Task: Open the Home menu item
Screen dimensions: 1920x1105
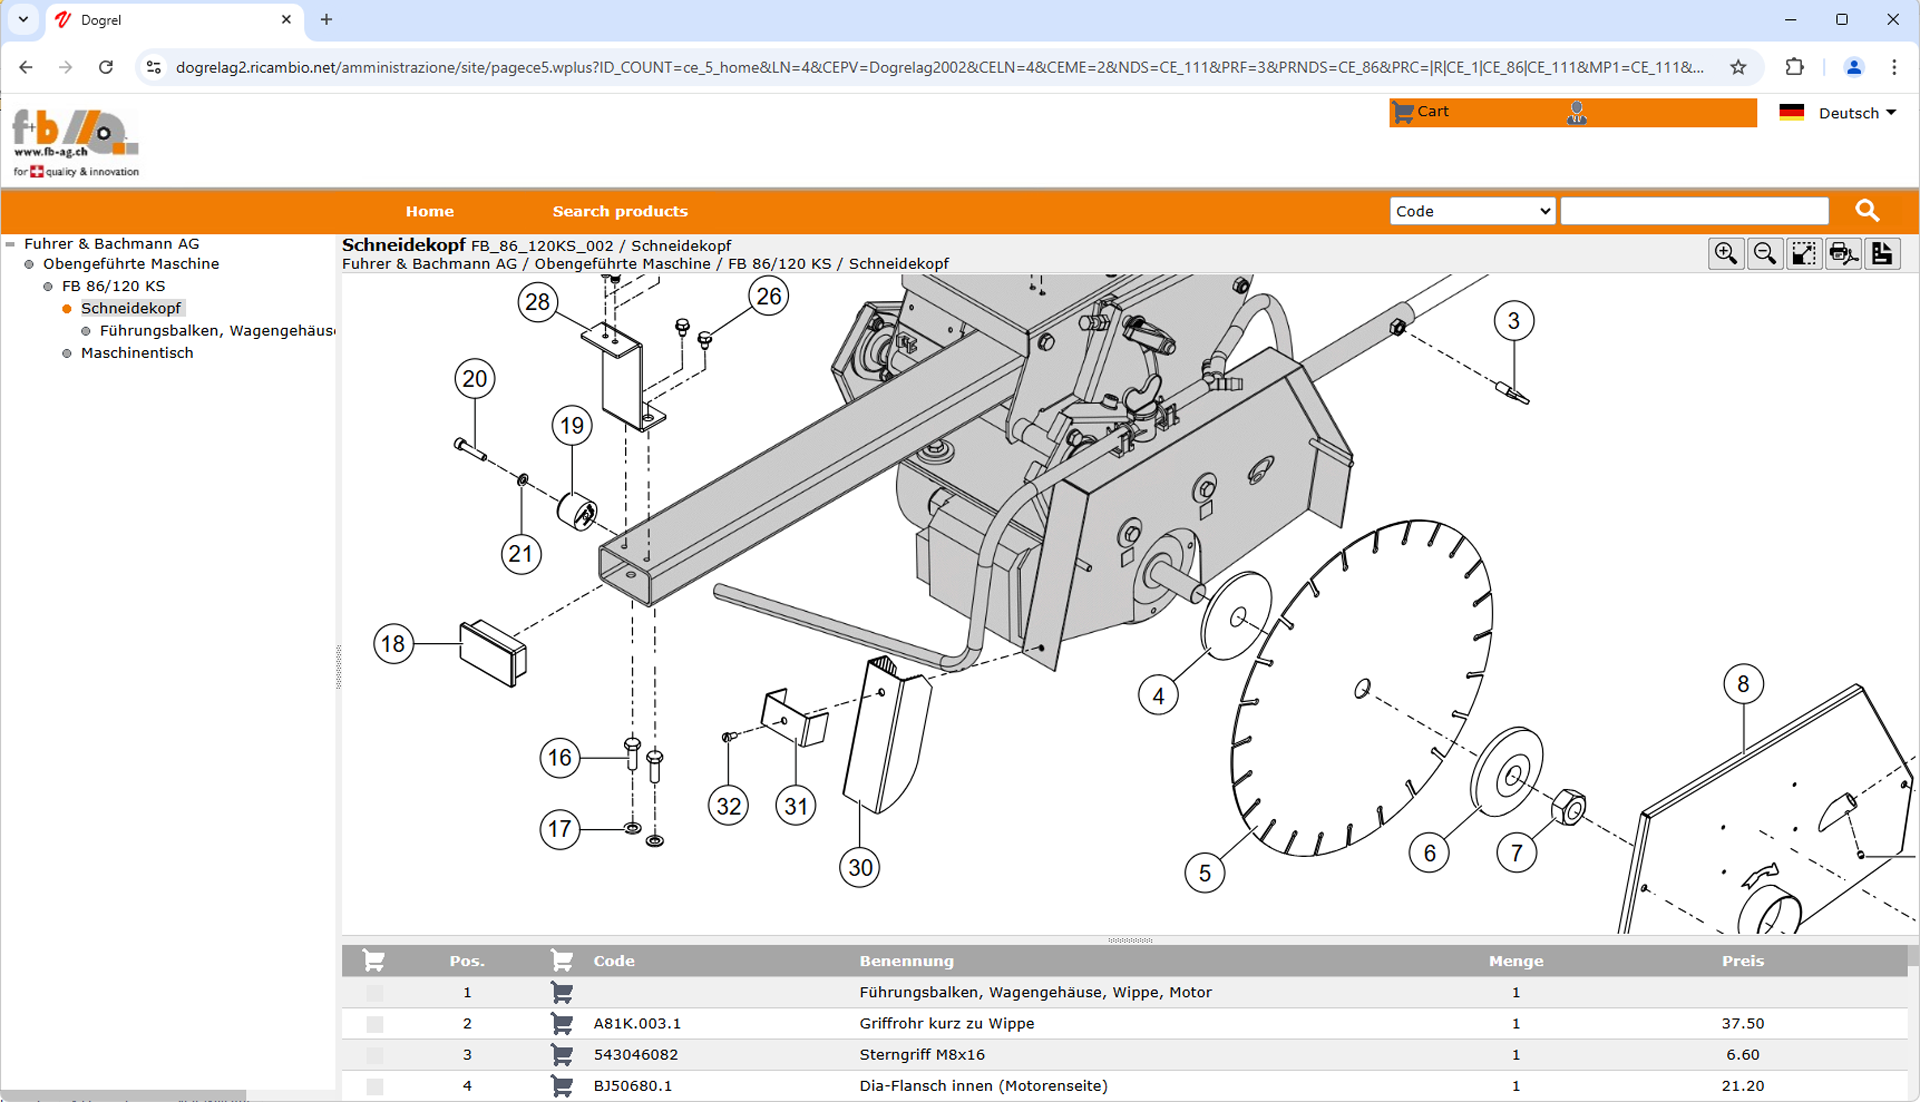Action: coord(430,211)
